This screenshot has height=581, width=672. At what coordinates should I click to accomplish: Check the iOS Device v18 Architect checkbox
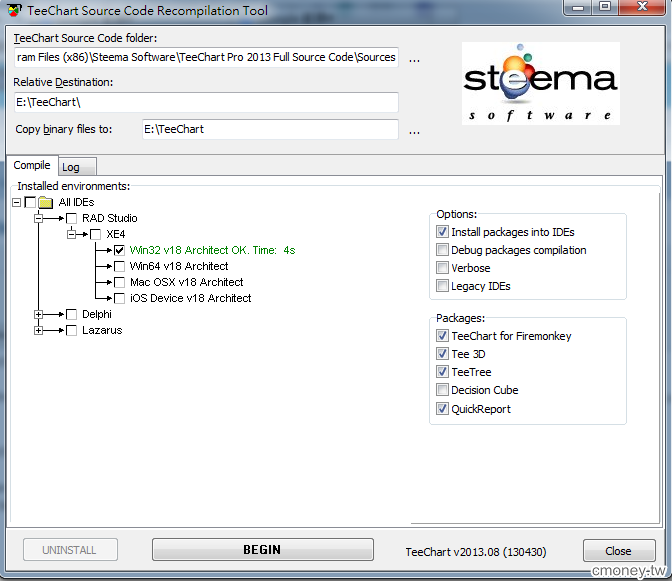tap(120, 298)
